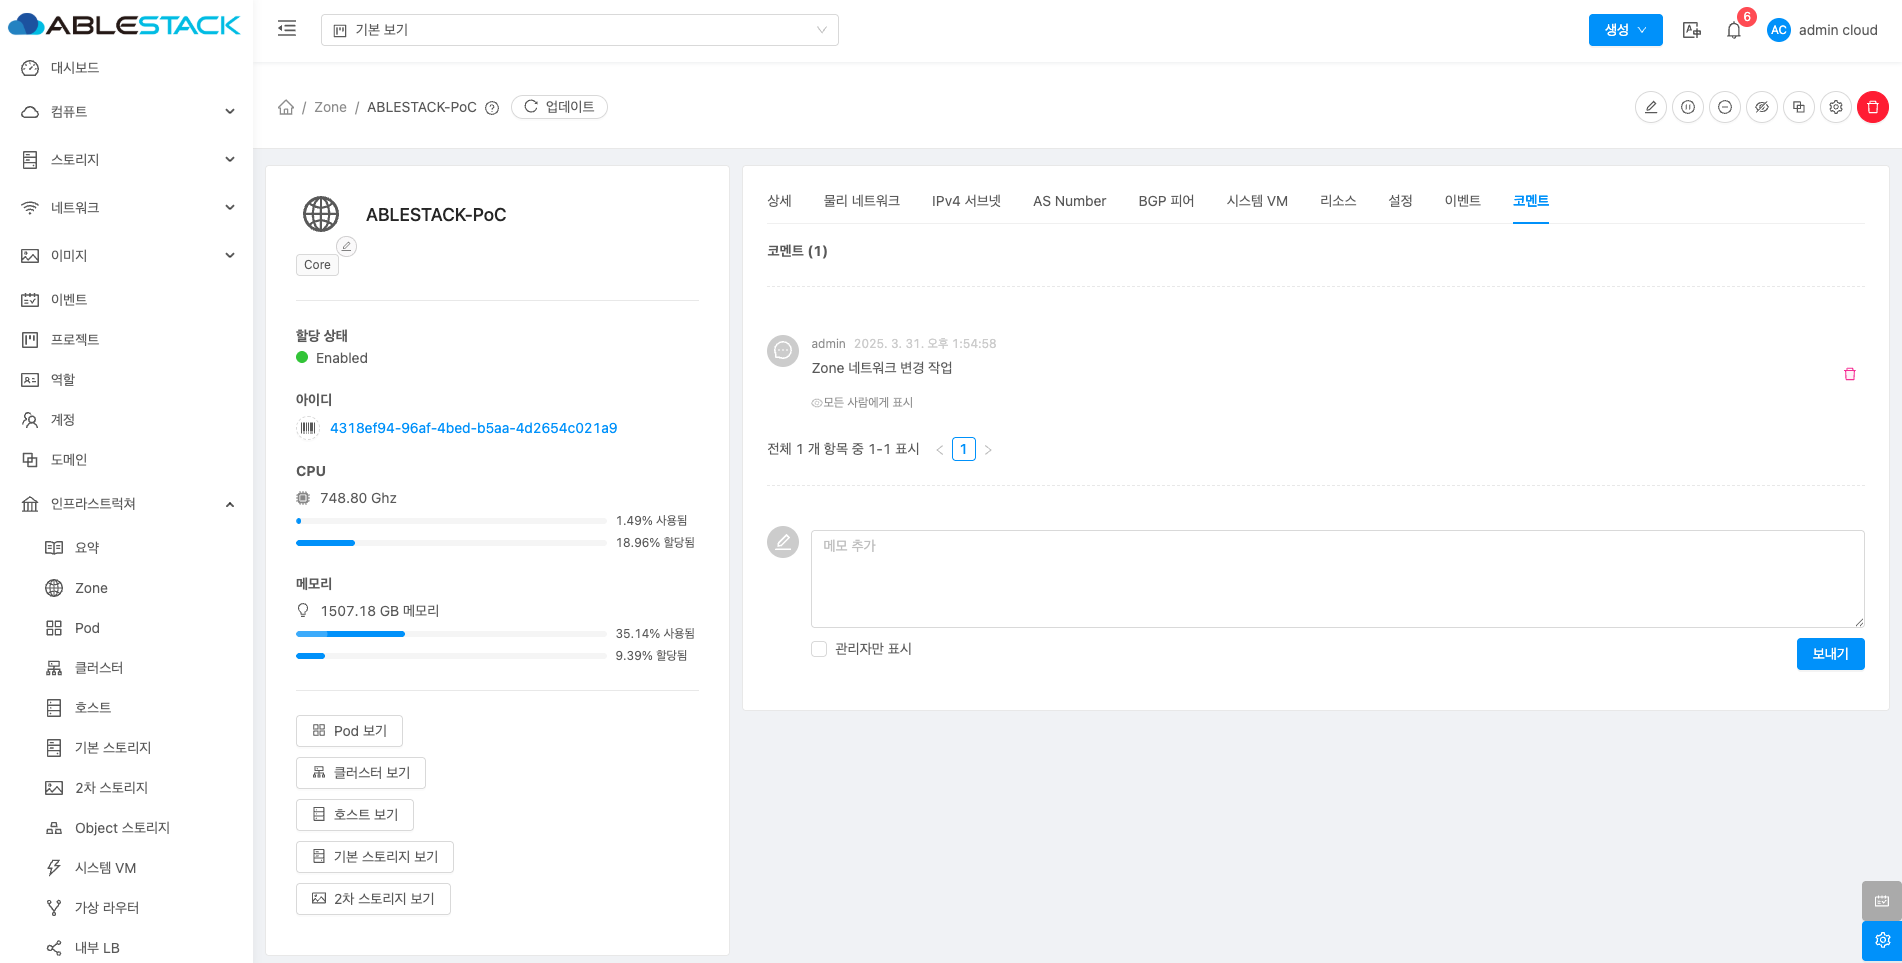Click the crossed-eye visibility action icon
The width and height of the screenshot is (1902, 963).
(x=1762, y=107)
